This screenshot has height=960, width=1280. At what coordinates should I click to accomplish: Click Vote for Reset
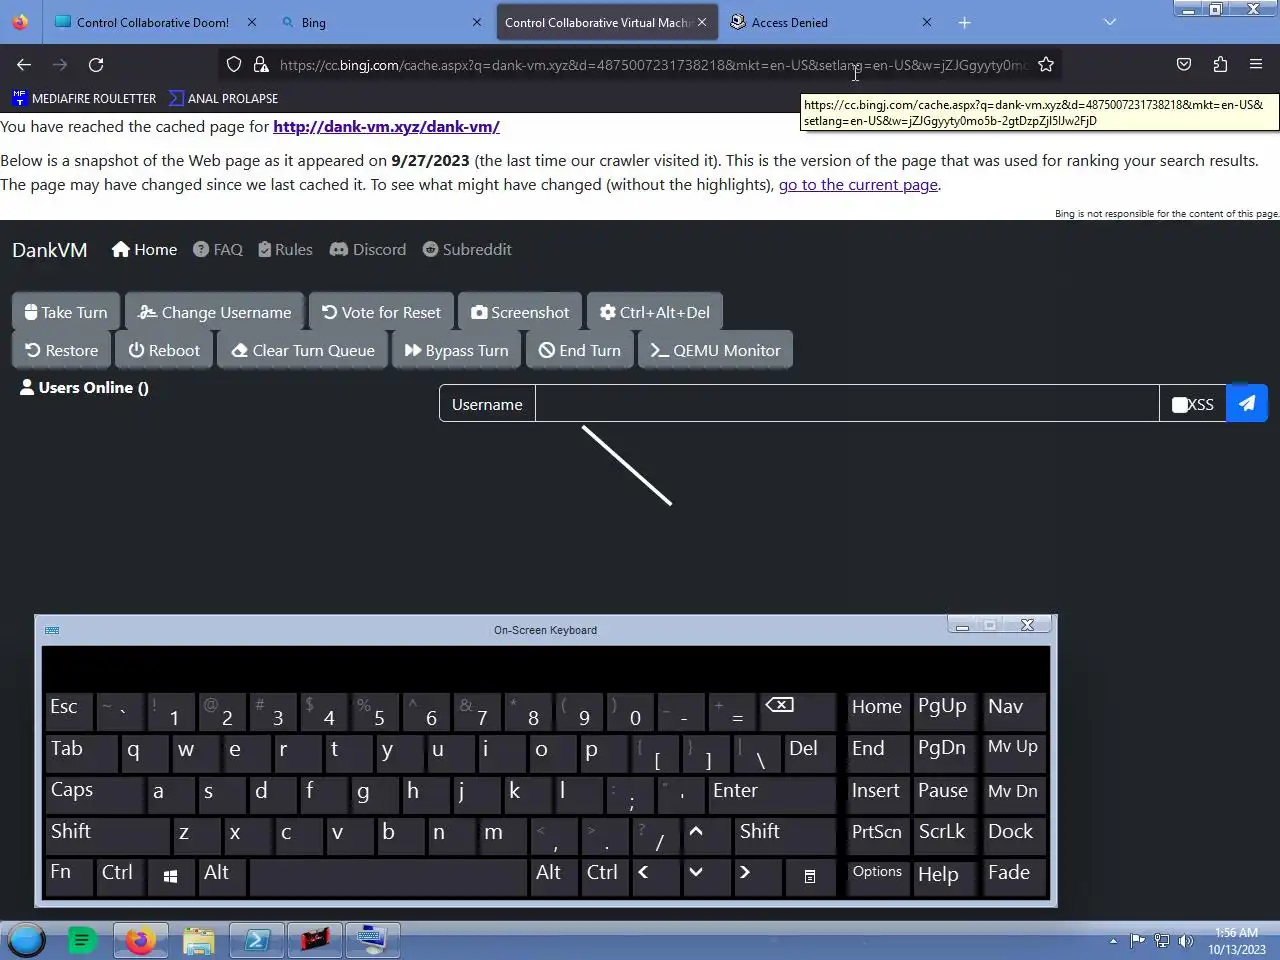click(381, 312)
